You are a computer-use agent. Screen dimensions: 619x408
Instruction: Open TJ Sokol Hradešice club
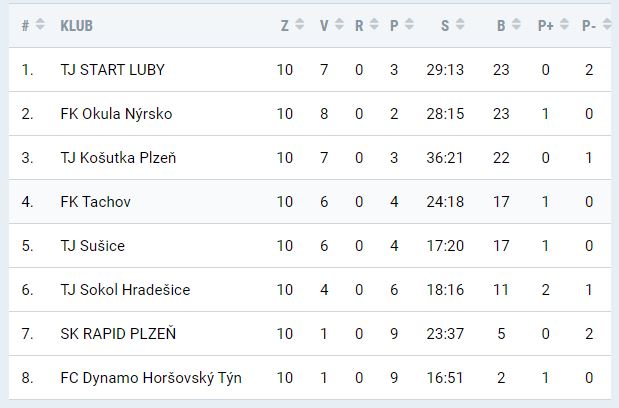coord(125,290)
